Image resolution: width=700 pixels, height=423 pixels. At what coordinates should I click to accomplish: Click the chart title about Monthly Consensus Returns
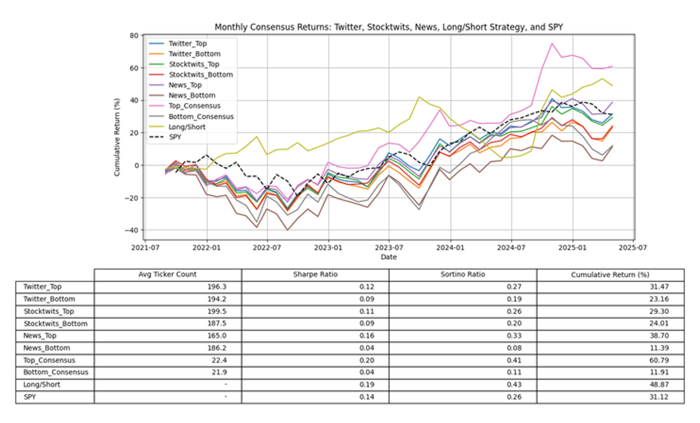pyautogui.click(x=388, y=27)
